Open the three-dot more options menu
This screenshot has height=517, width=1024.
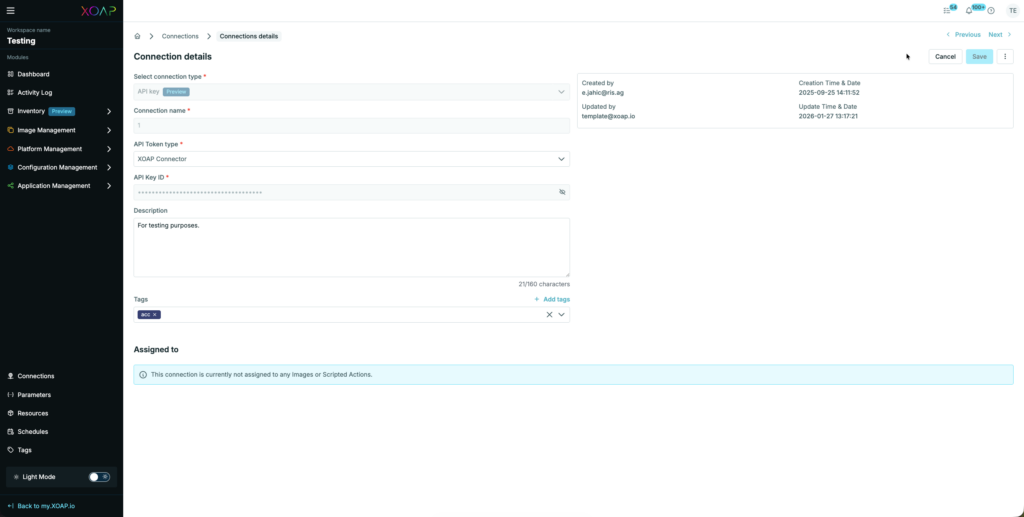pos(1005,57)
